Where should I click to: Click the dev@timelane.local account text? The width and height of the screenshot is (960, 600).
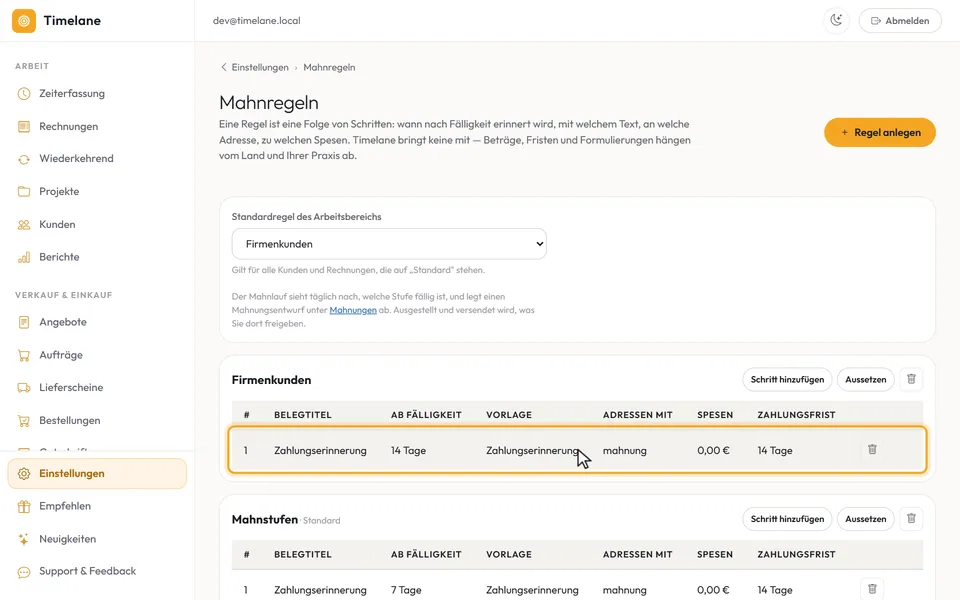pos(257,21)
